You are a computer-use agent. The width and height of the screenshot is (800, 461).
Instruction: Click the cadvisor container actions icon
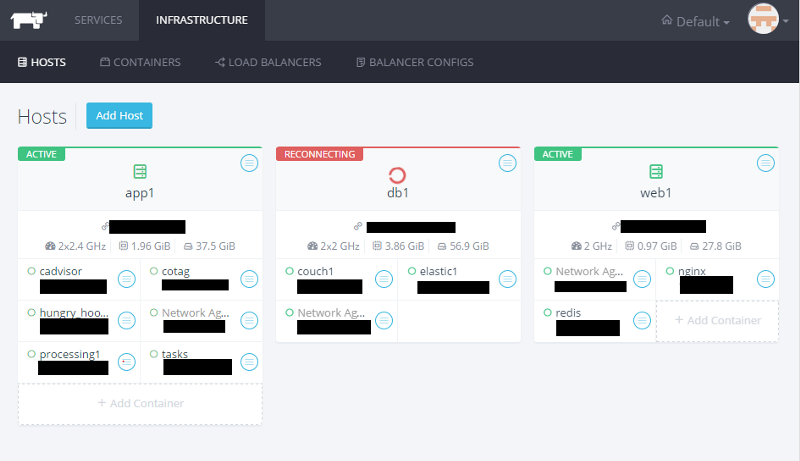(x=127, y=279)
